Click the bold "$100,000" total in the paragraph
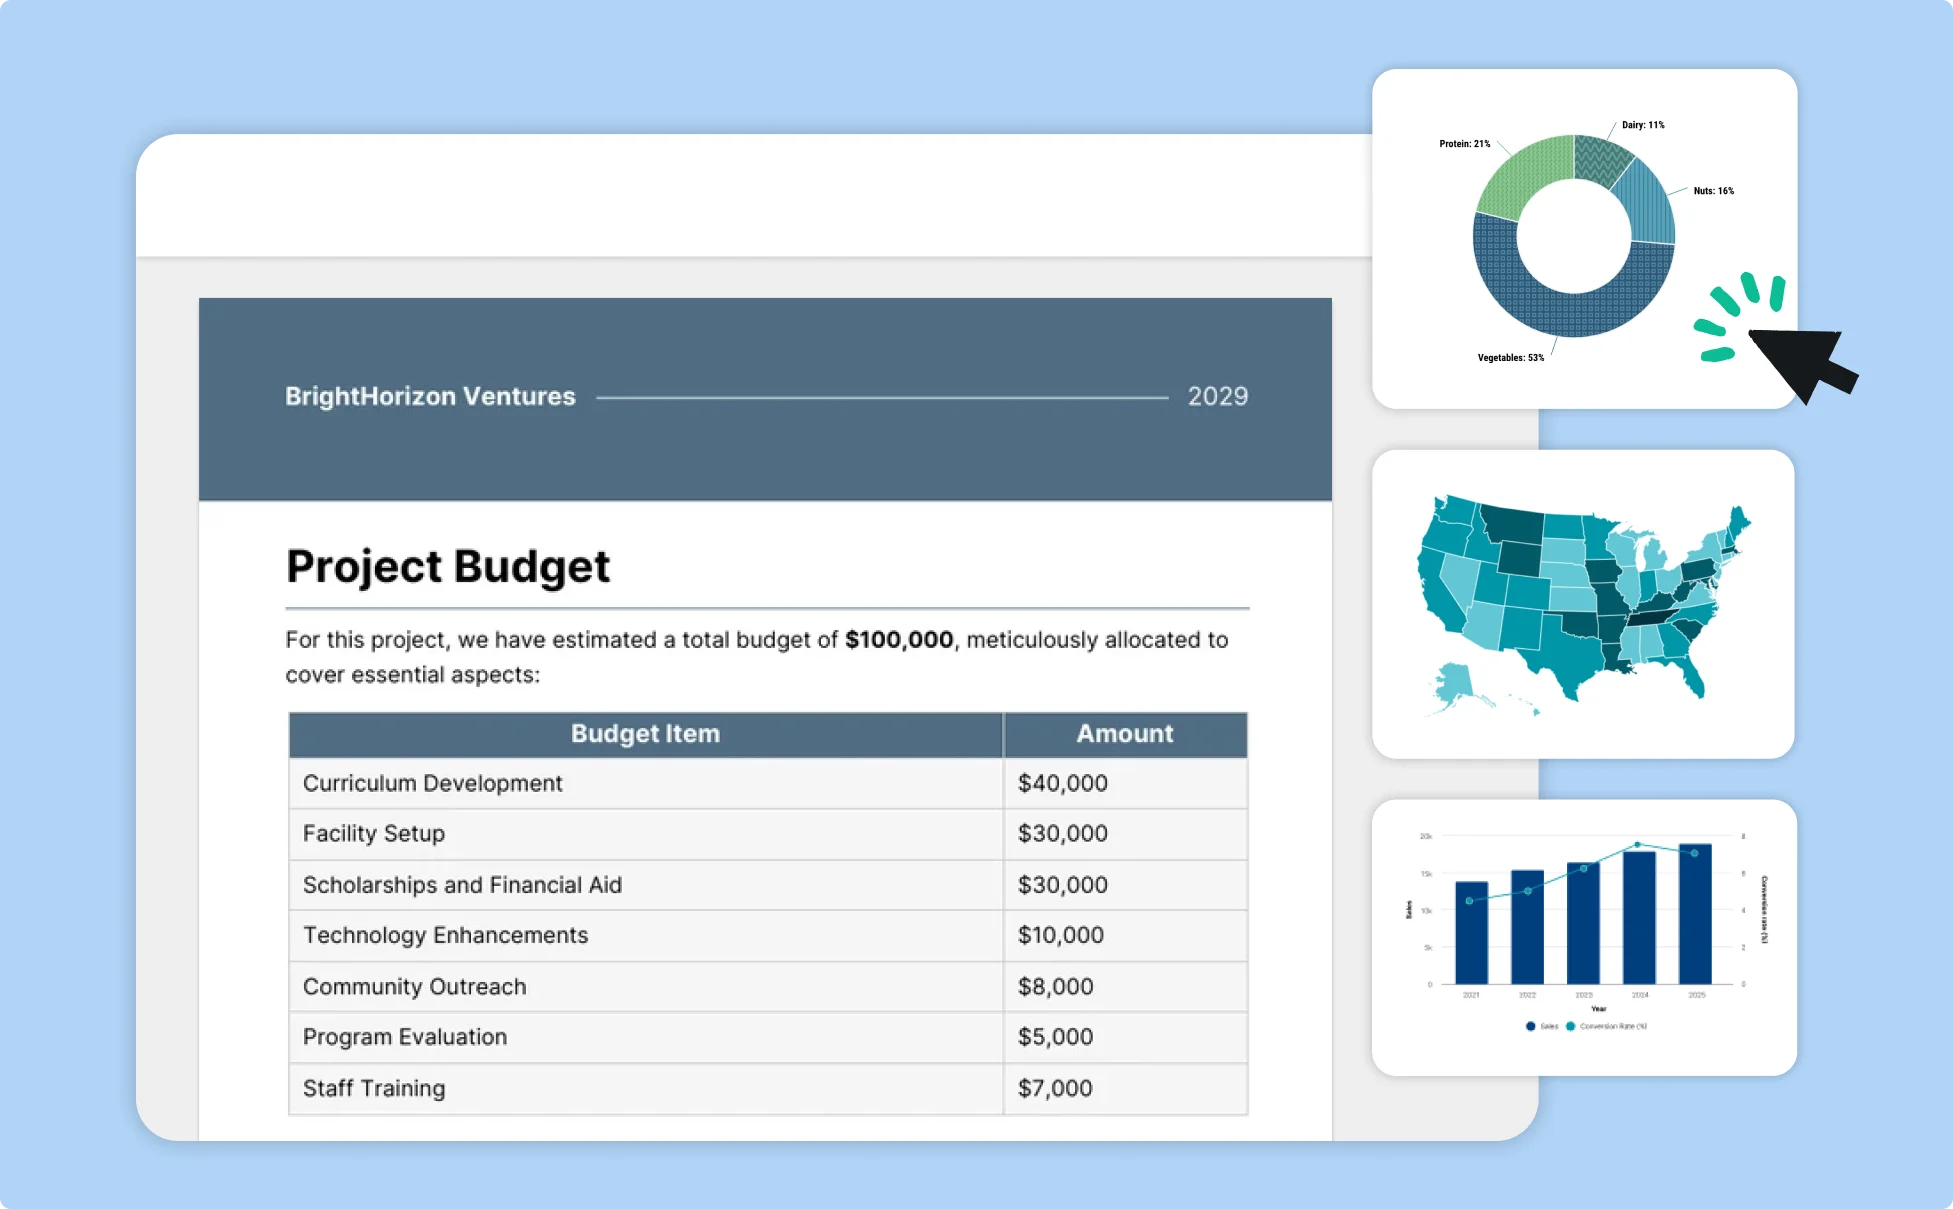The image size is (1953, 1209). [x=899, y=639]
